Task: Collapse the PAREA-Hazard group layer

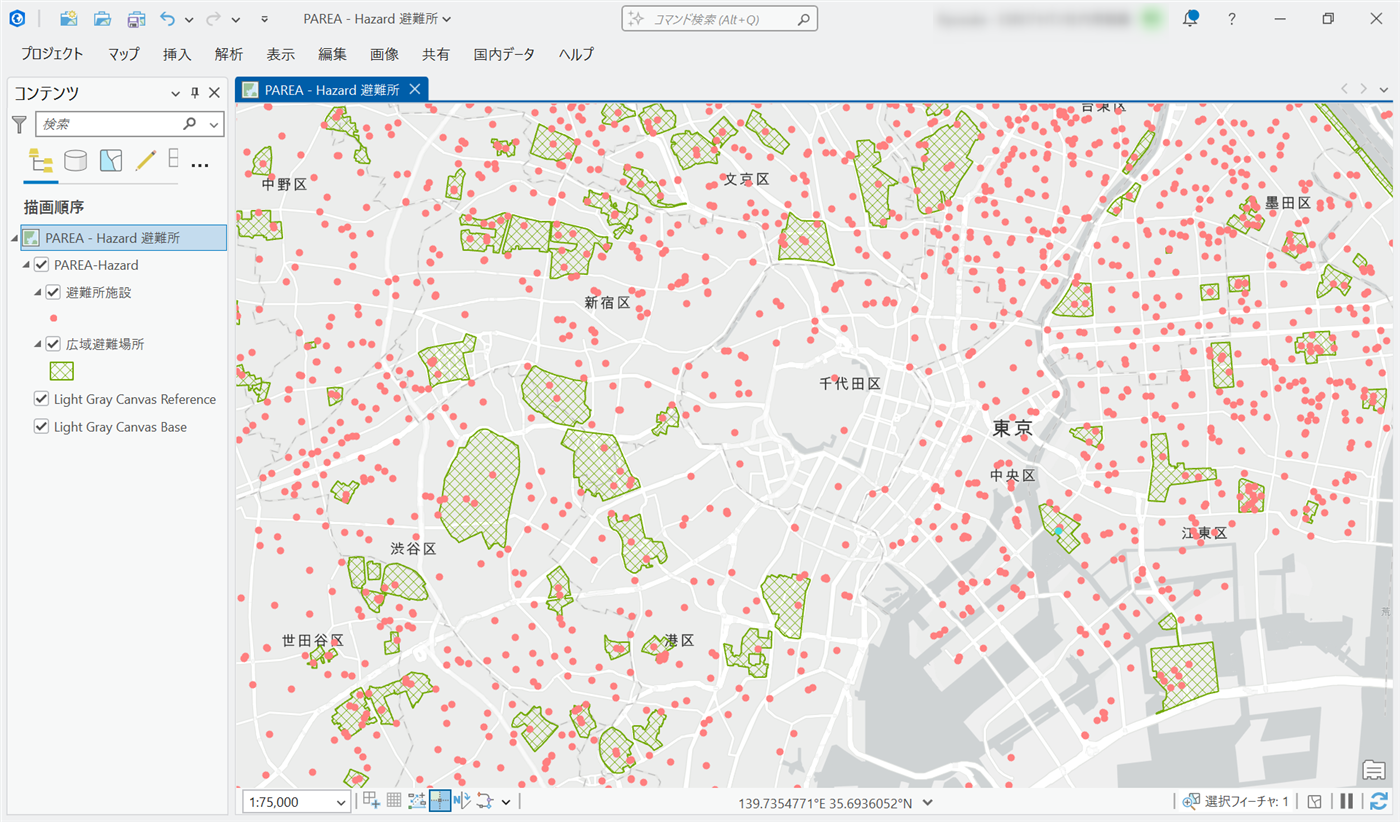Action: (x=26, y=265)
